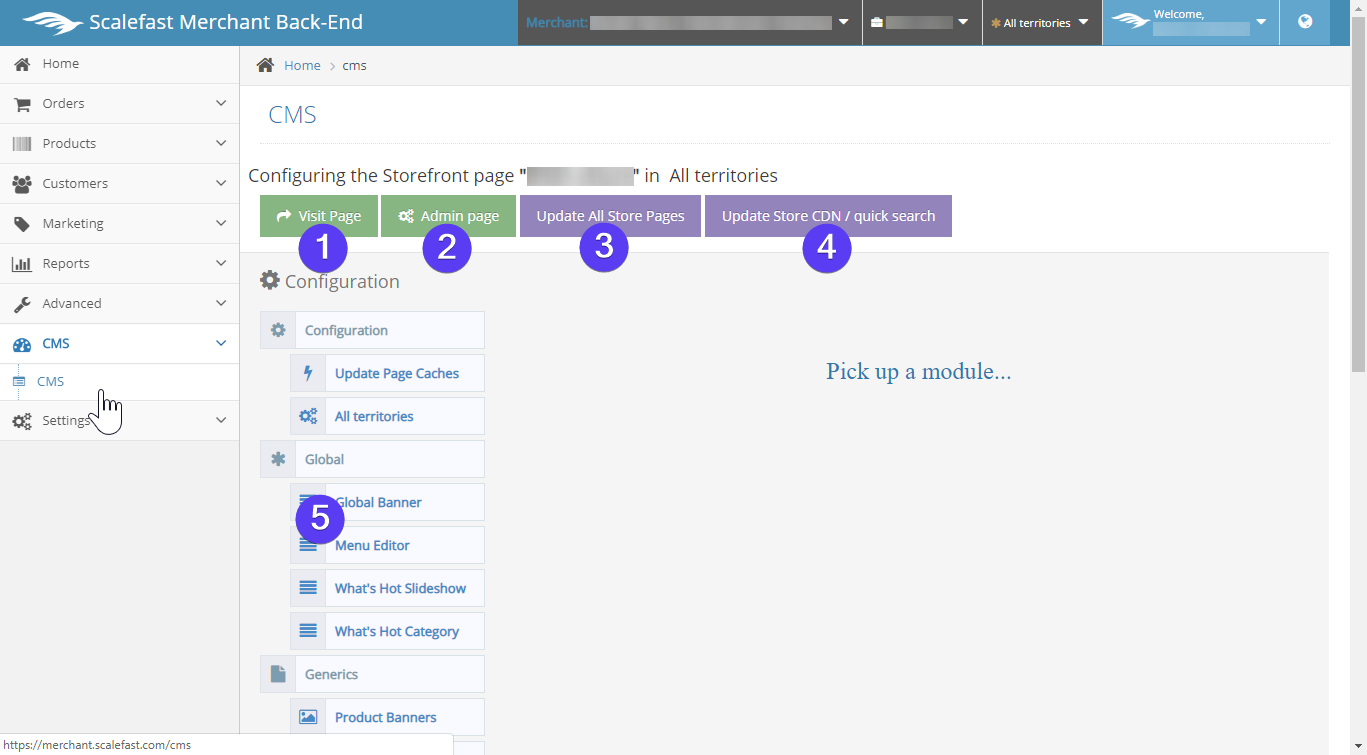Open Reports in the sidebar
Image resolution: width=1367 pixels, height=755 pixels.
coord(120,263)
